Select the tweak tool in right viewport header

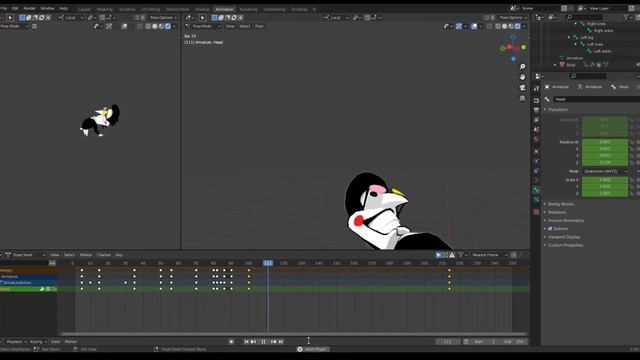[x=202, y=18]
